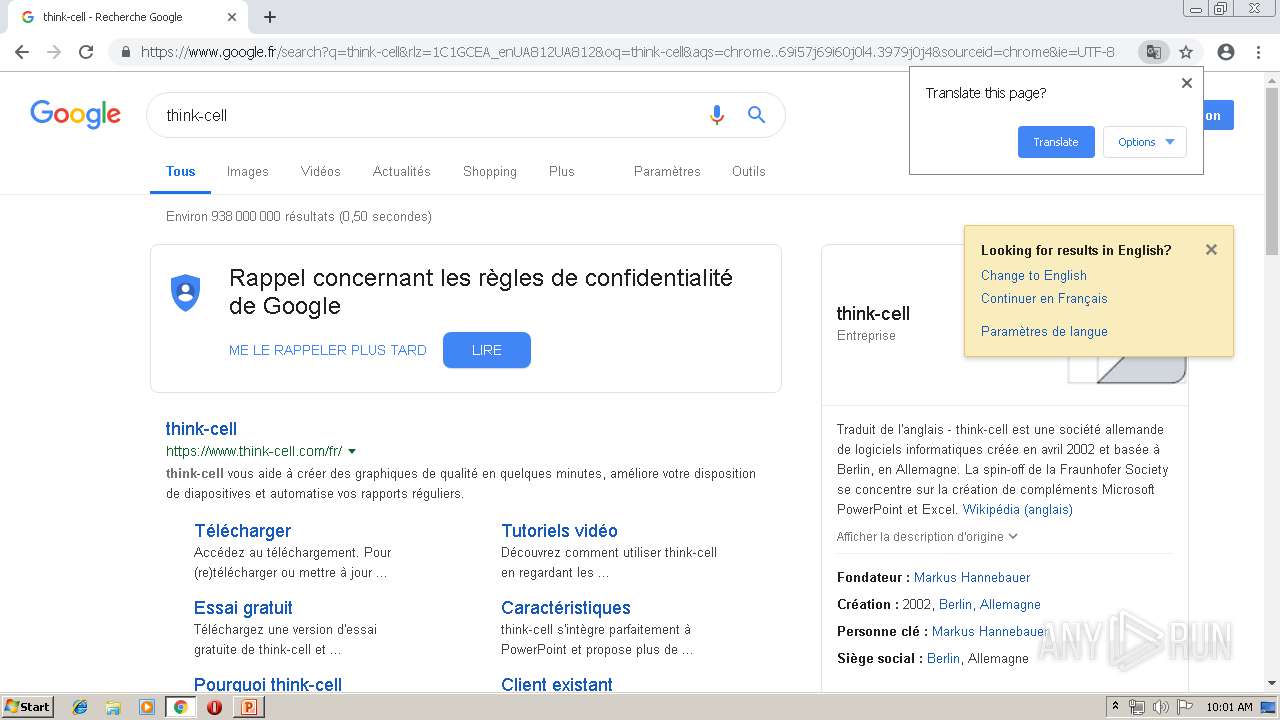
Task: Open the Wikipédia (anglais) link
Action: 1018,510
